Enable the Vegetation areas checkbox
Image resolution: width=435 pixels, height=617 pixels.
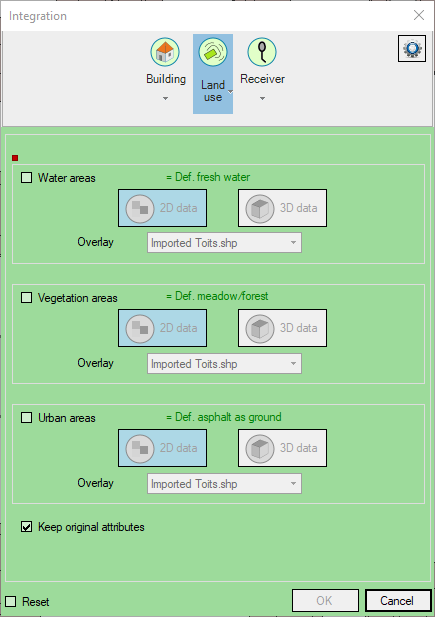click(26, 297)
